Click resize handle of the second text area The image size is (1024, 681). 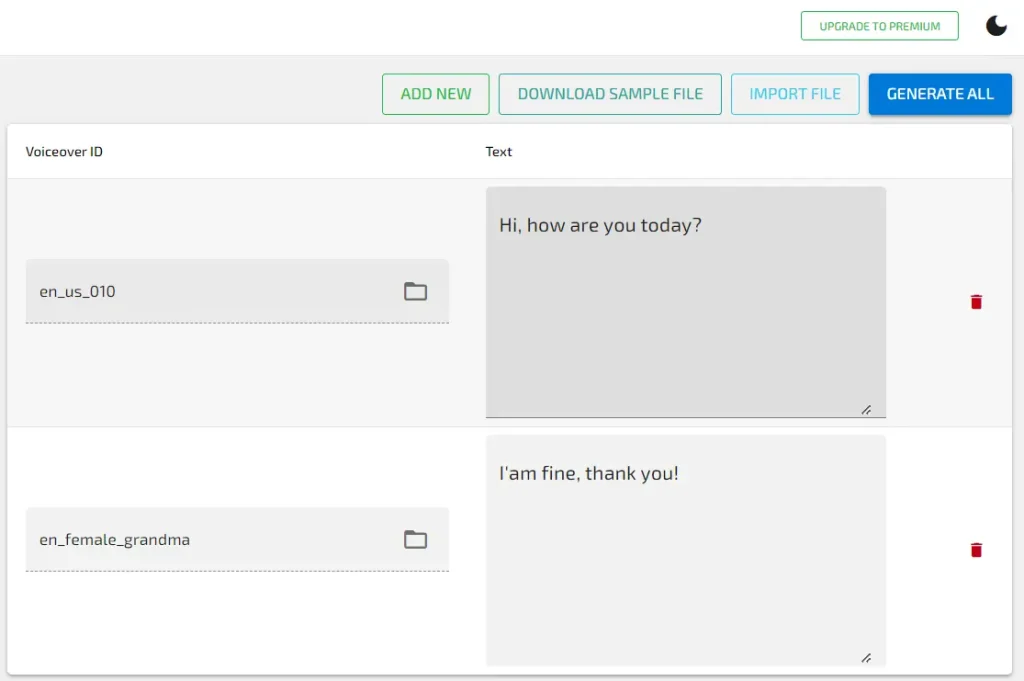(x=866, y=657)
